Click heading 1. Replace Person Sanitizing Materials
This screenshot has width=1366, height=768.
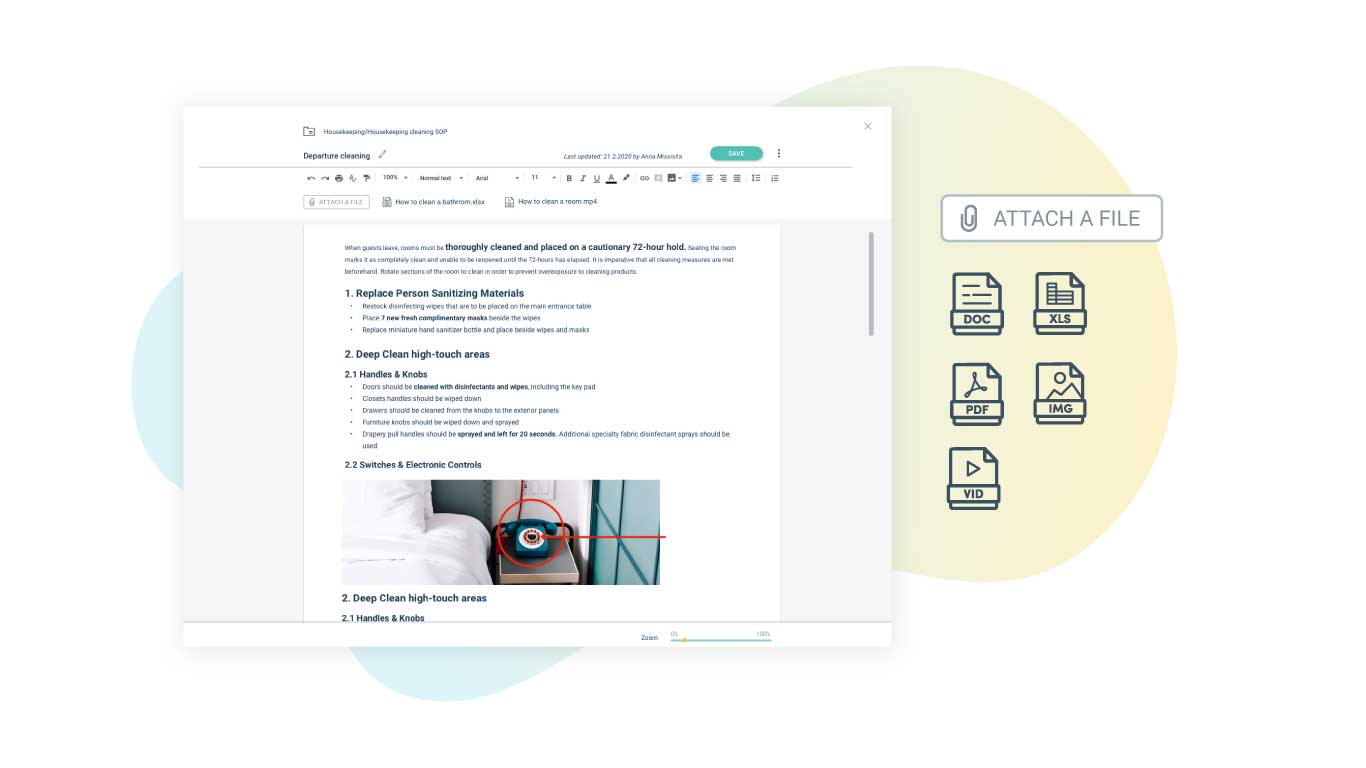(434, 293)
